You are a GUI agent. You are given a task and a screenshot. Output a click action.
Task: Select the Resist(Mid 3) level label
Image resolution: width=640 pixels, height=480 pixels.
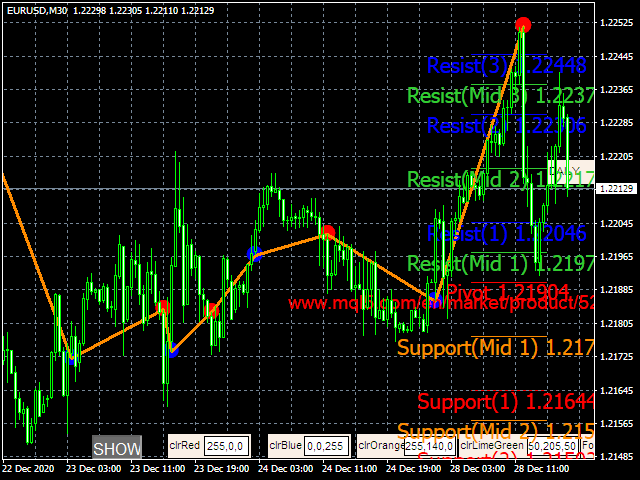click(x=501, y=96)
